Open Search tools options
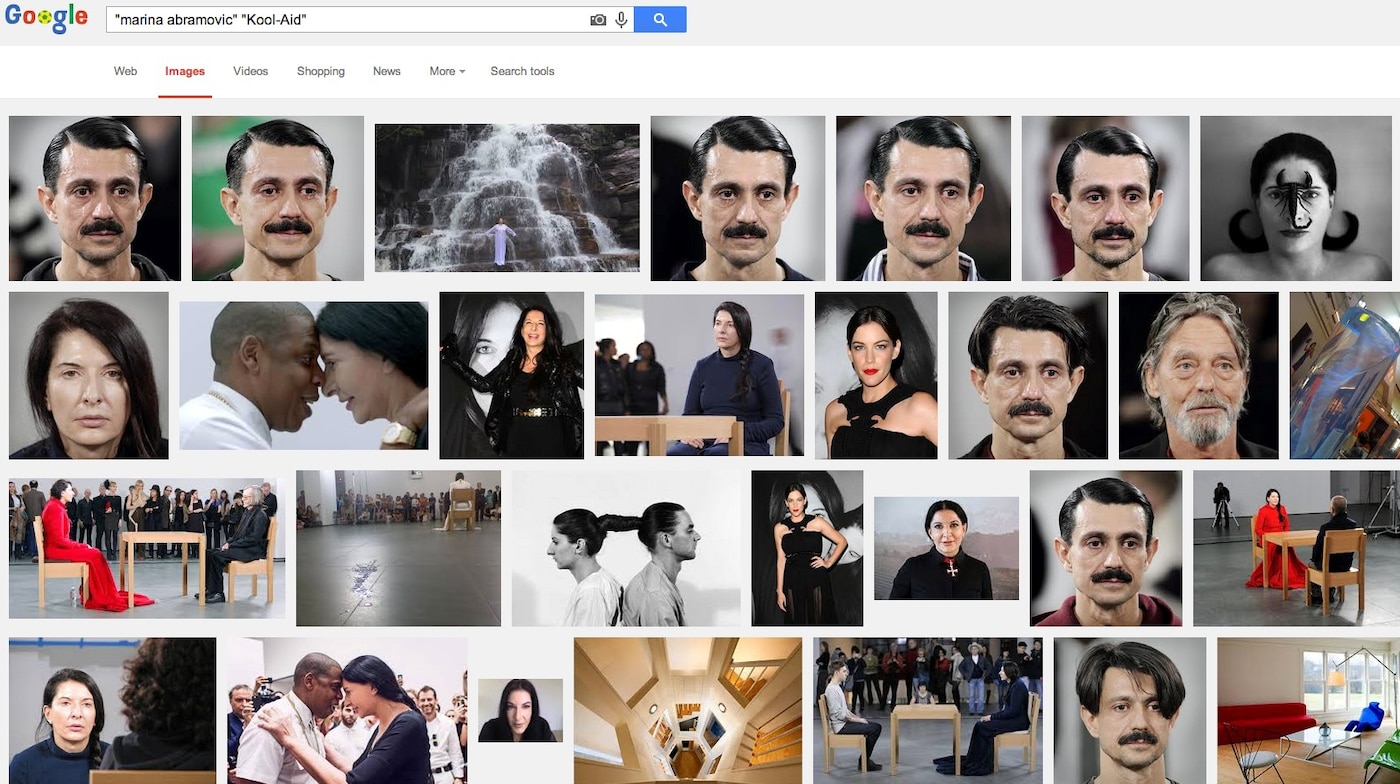Image resolution: width=1400 pixels, height=784 pixels. point(522,71)
